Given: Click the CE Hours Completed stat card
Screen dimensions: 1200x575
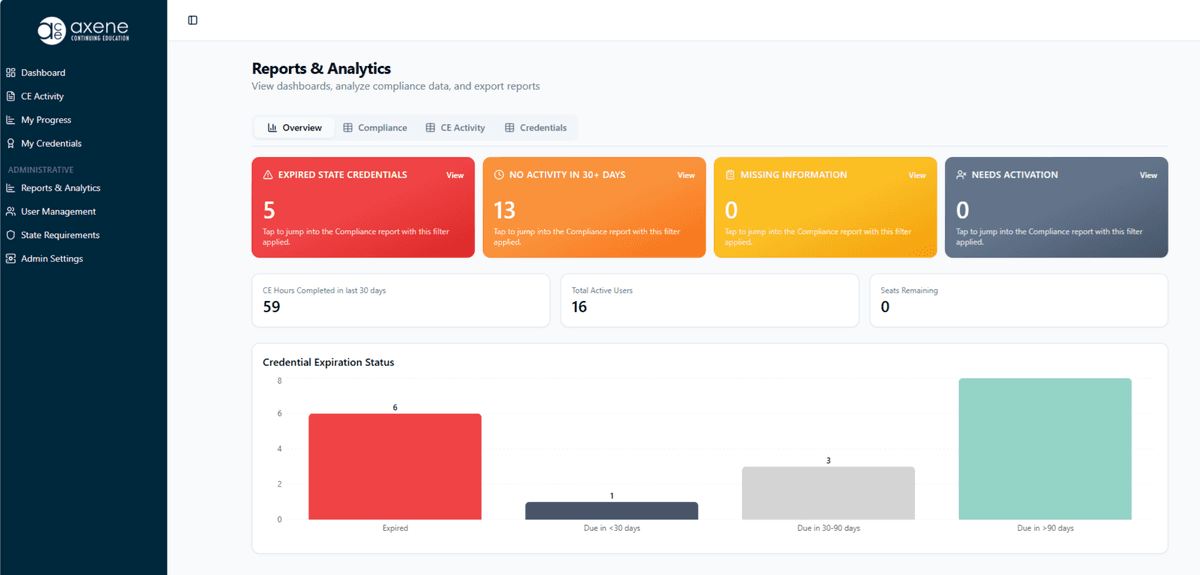Looking at the screenshot, I should point(401,300).
